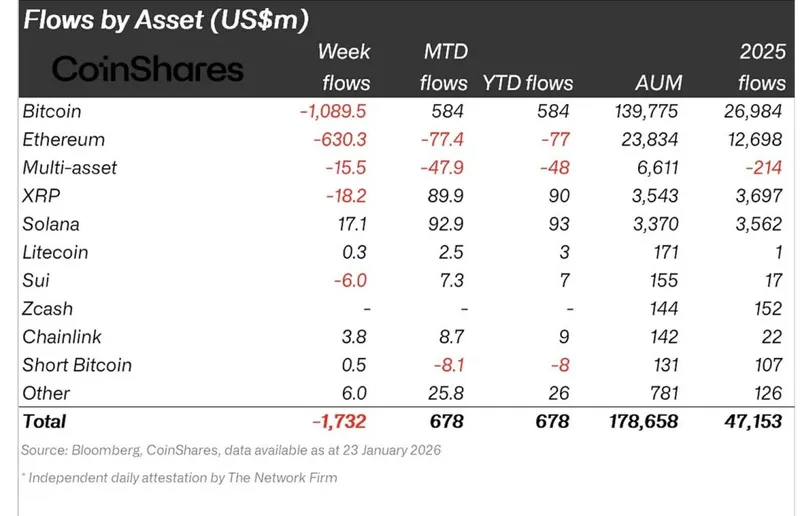Click The Network Firm attestation footnote
The height and width of the screenshot is (516, 800).
coord(179,477)
